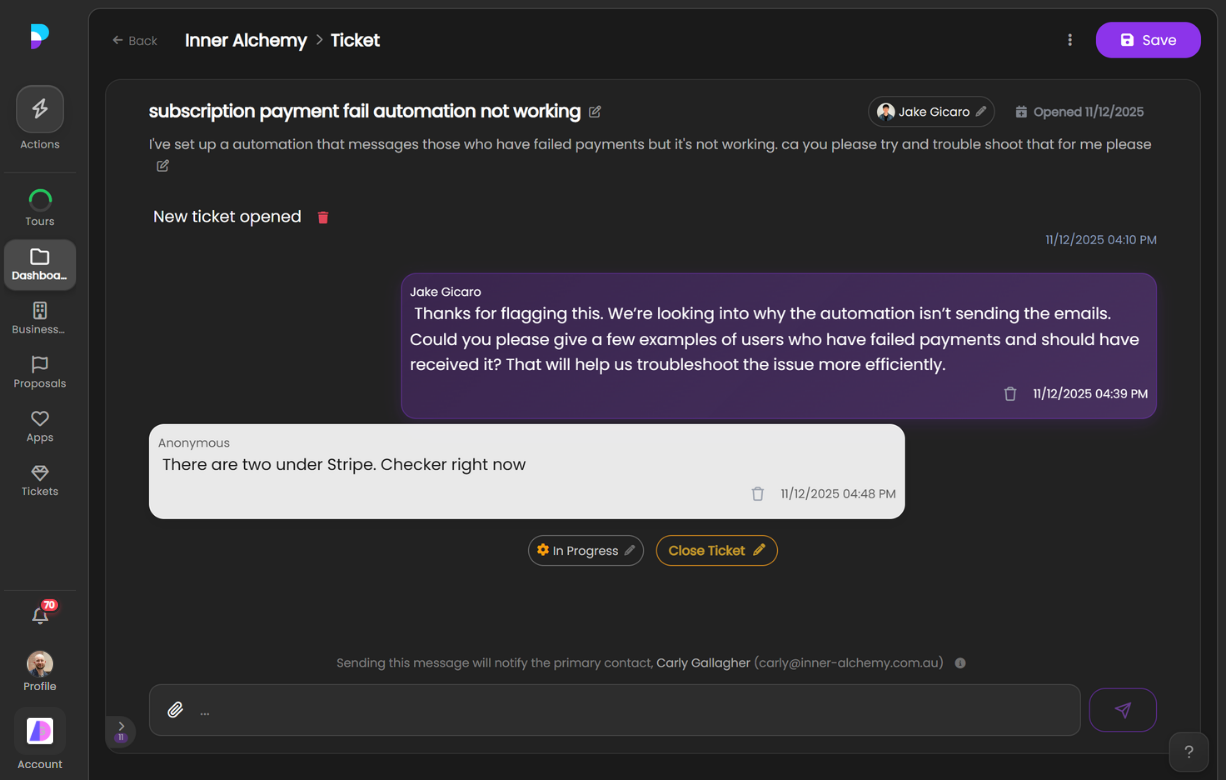The image size is (1228, 780).
Task: Select the Actions lightning icon
Action: (40, 108)
